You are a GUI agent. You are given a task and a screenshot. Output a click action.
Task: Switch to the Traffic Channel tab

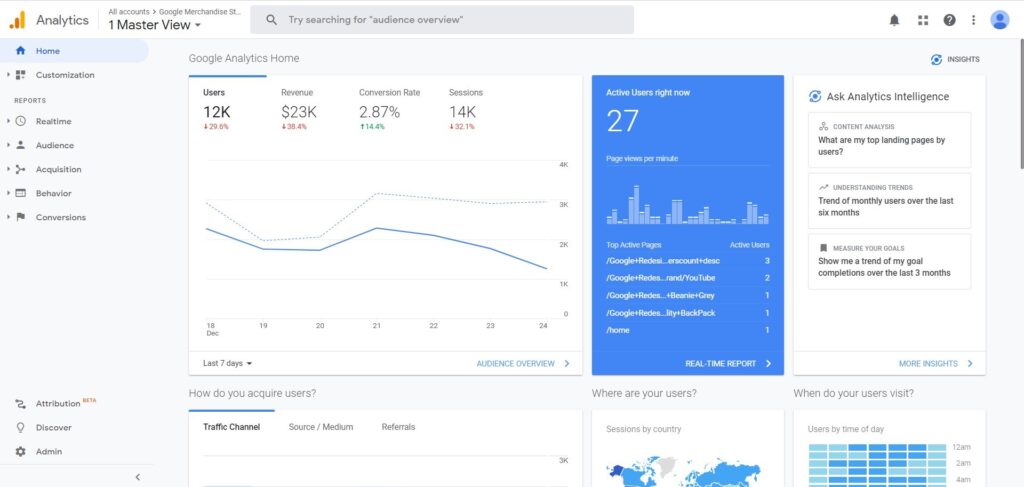pyautogui.click(x=231, y=427)
